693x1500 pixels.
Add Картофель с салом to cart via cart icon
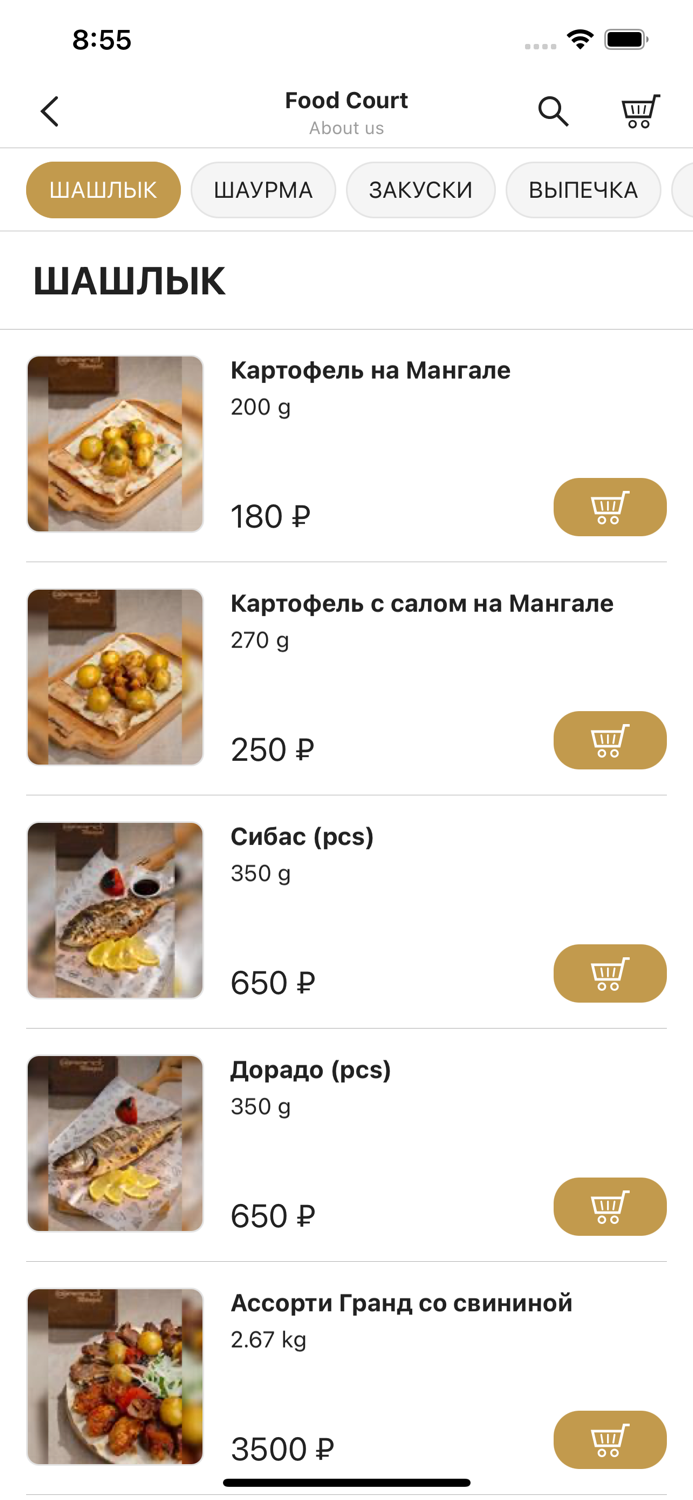pos(610,740)
